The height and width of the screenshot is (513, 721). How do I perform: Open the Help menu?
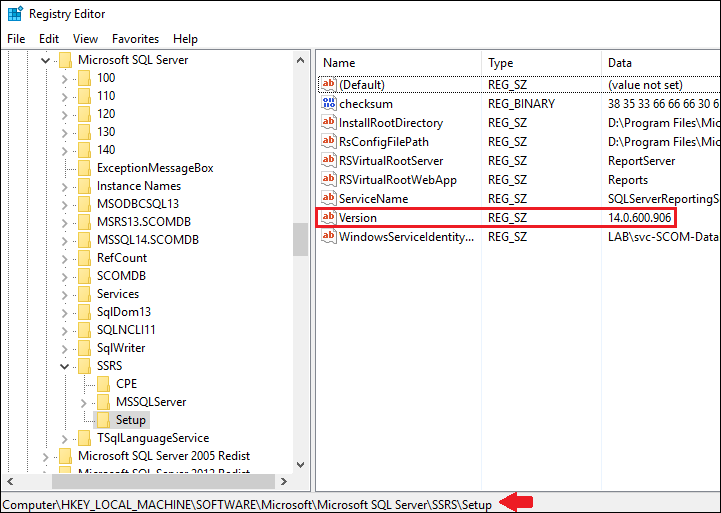point(185,39)
